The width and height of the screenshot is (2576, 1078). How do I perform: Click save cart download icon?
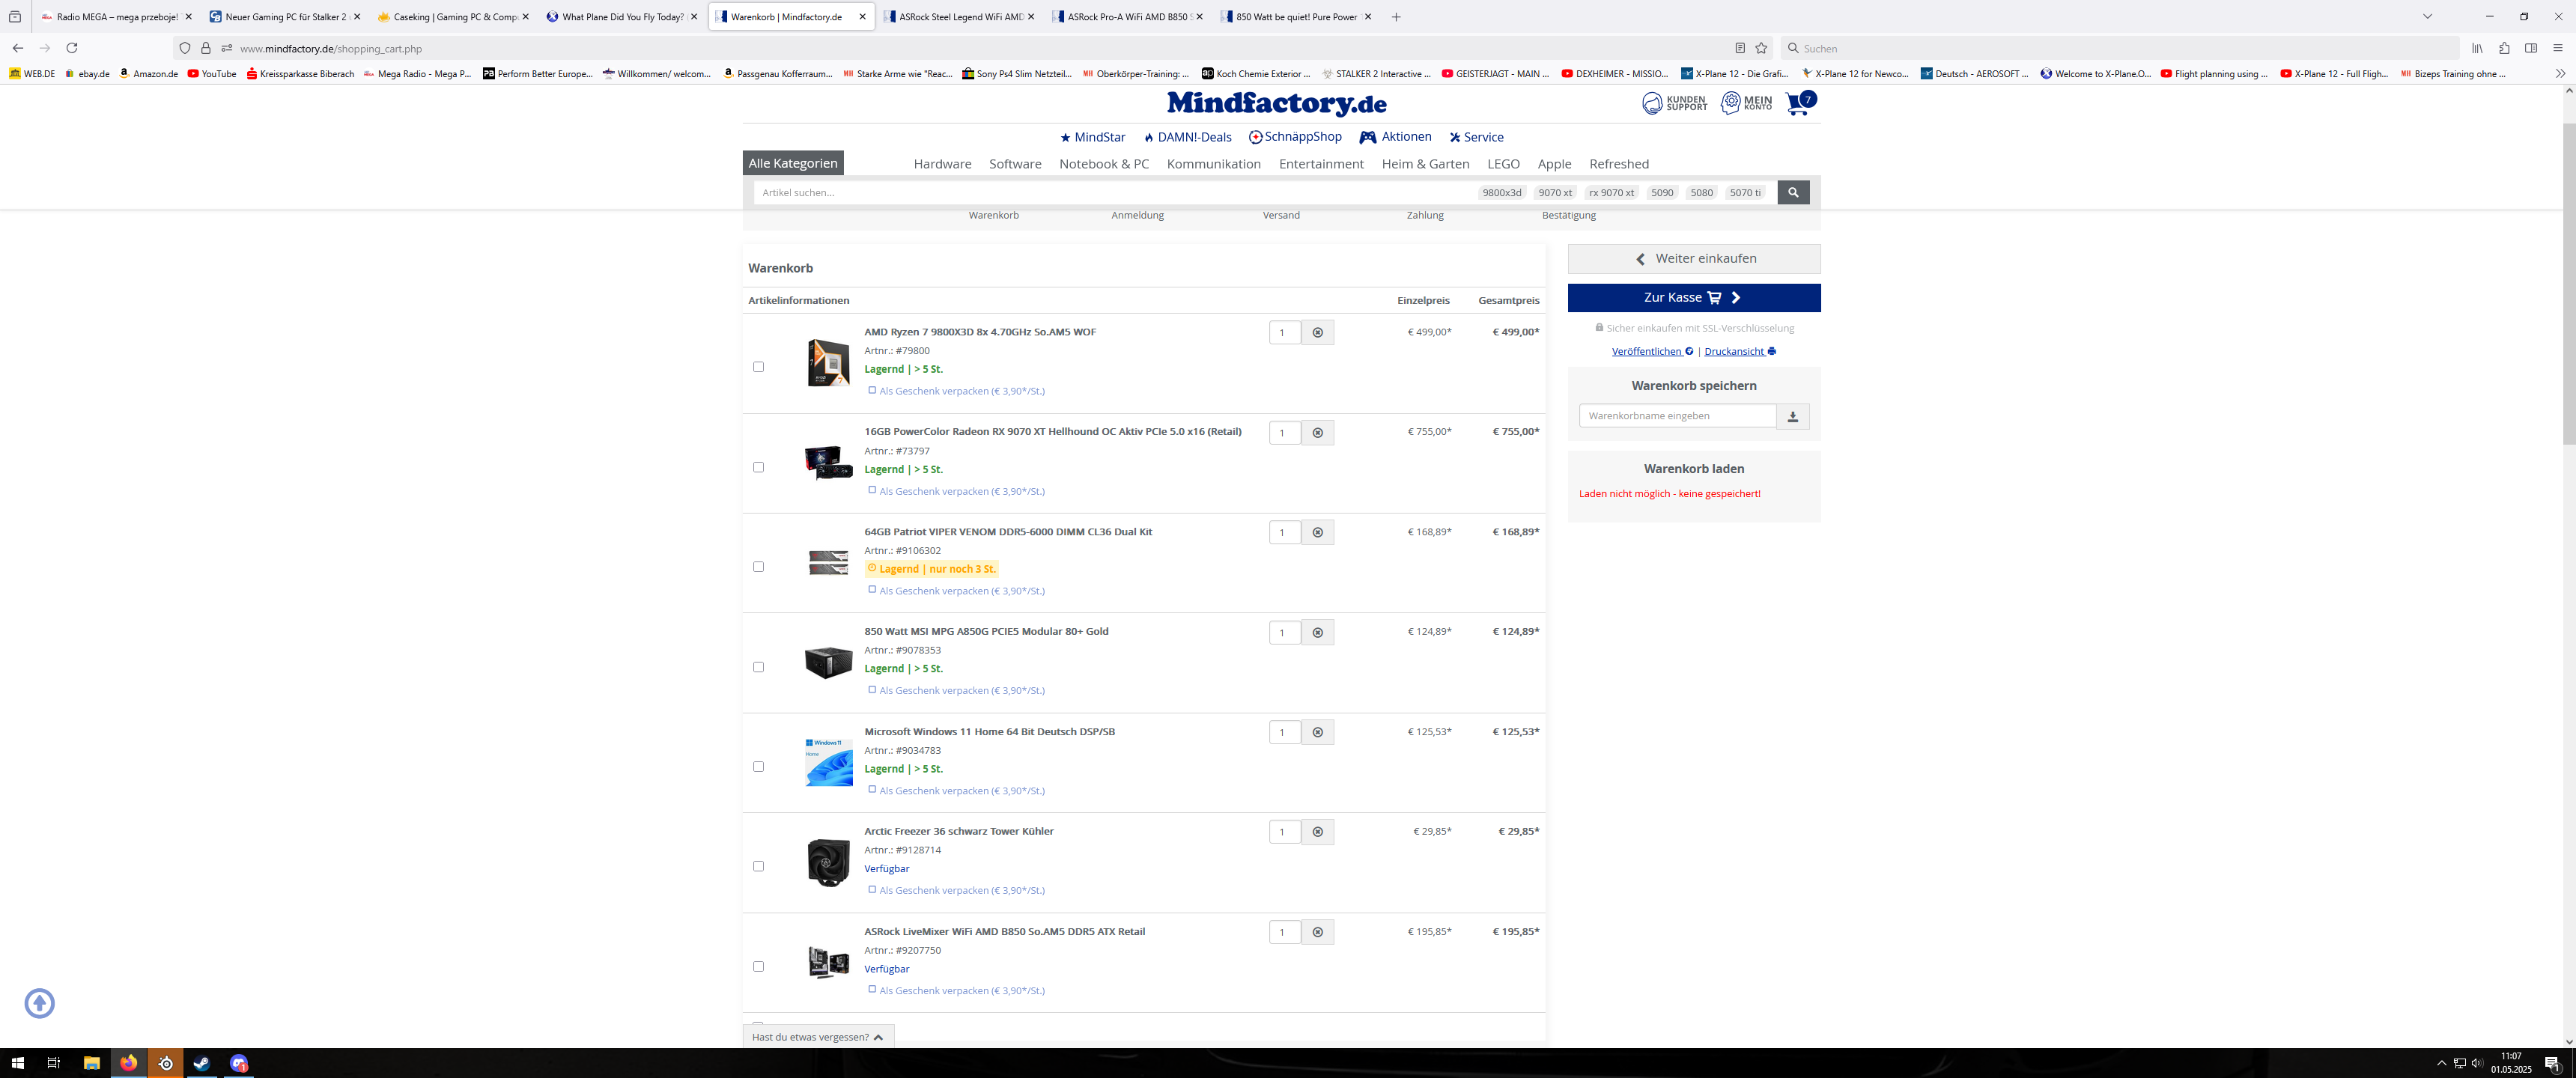1792,416
